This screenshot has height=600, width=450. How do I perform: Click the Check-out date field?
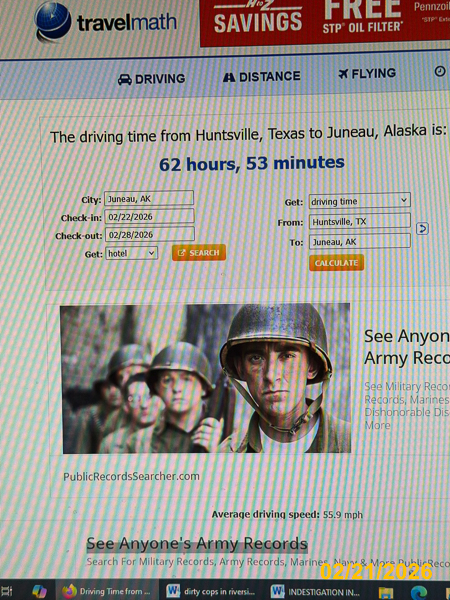pyautogui.click(x=150, y=235)
